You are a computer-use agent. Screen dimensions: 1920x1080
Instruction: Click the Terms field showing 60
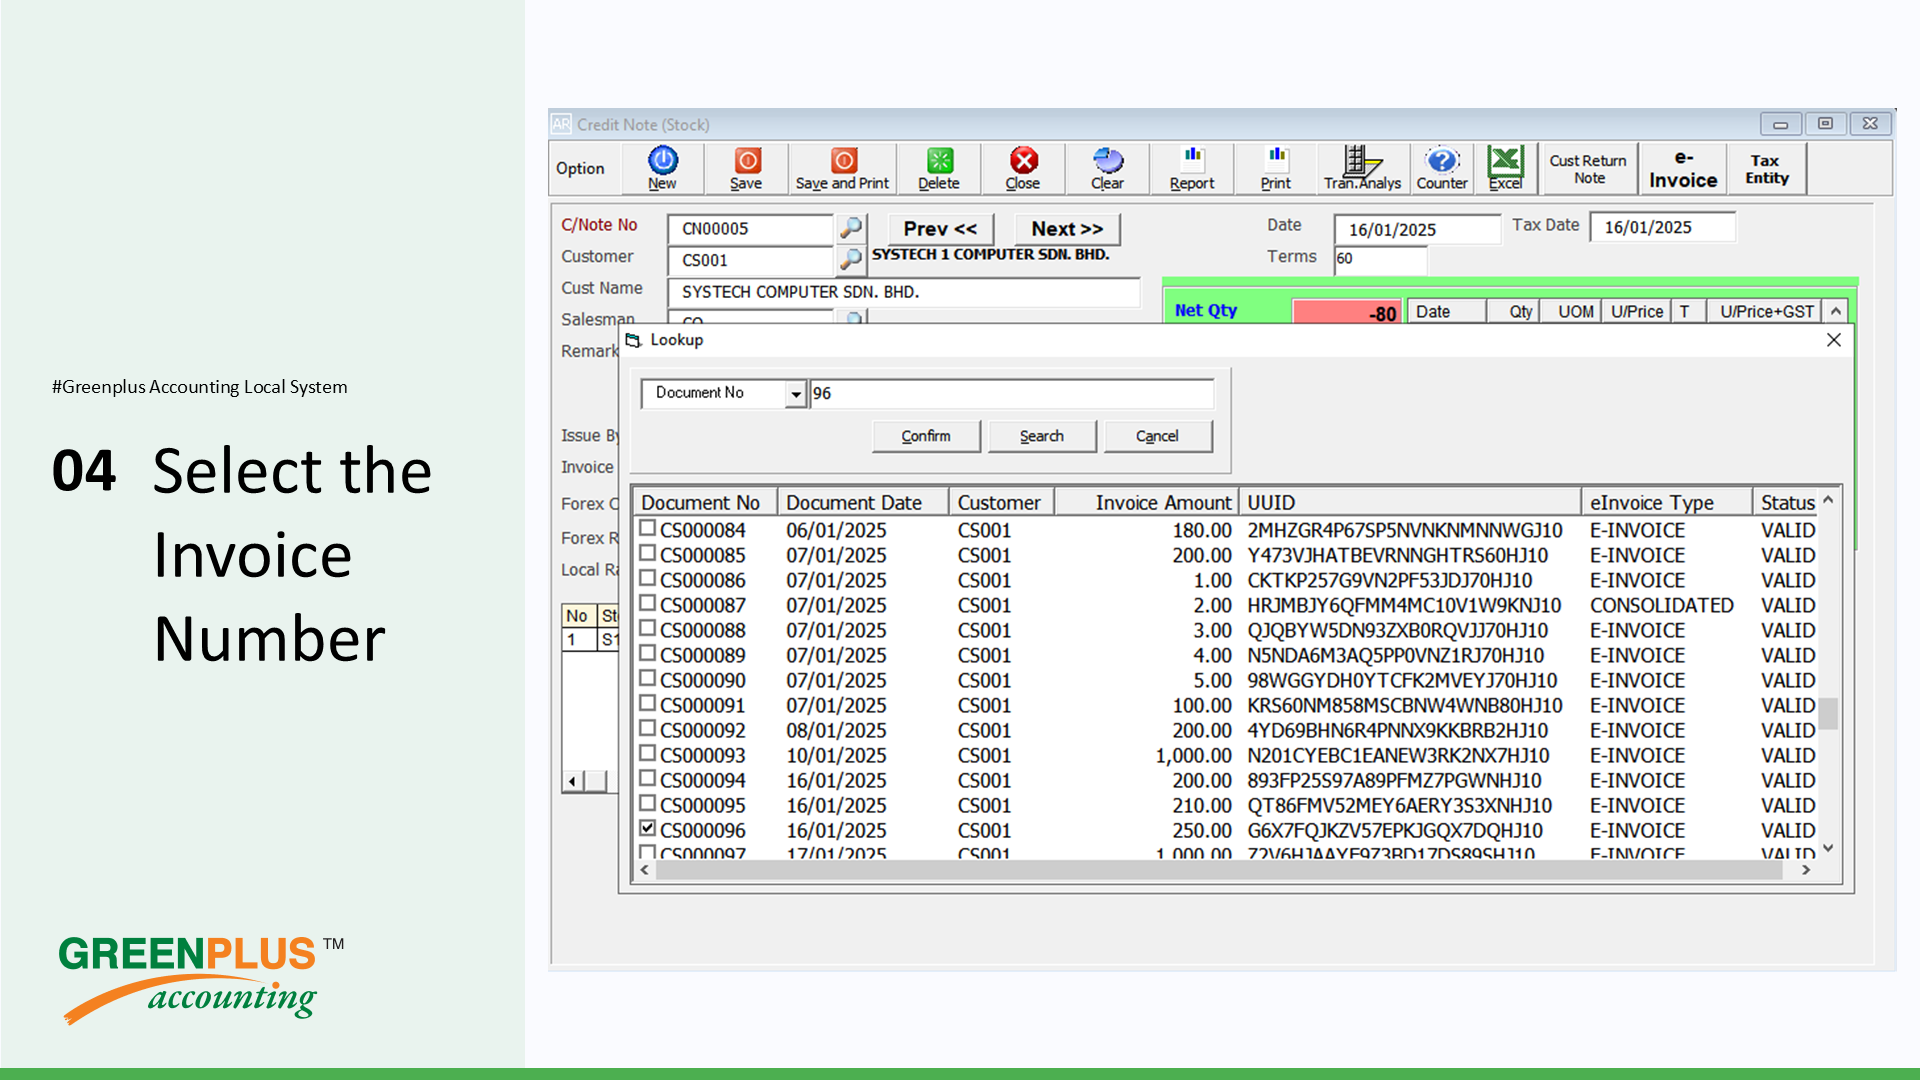coord(1380,259)
